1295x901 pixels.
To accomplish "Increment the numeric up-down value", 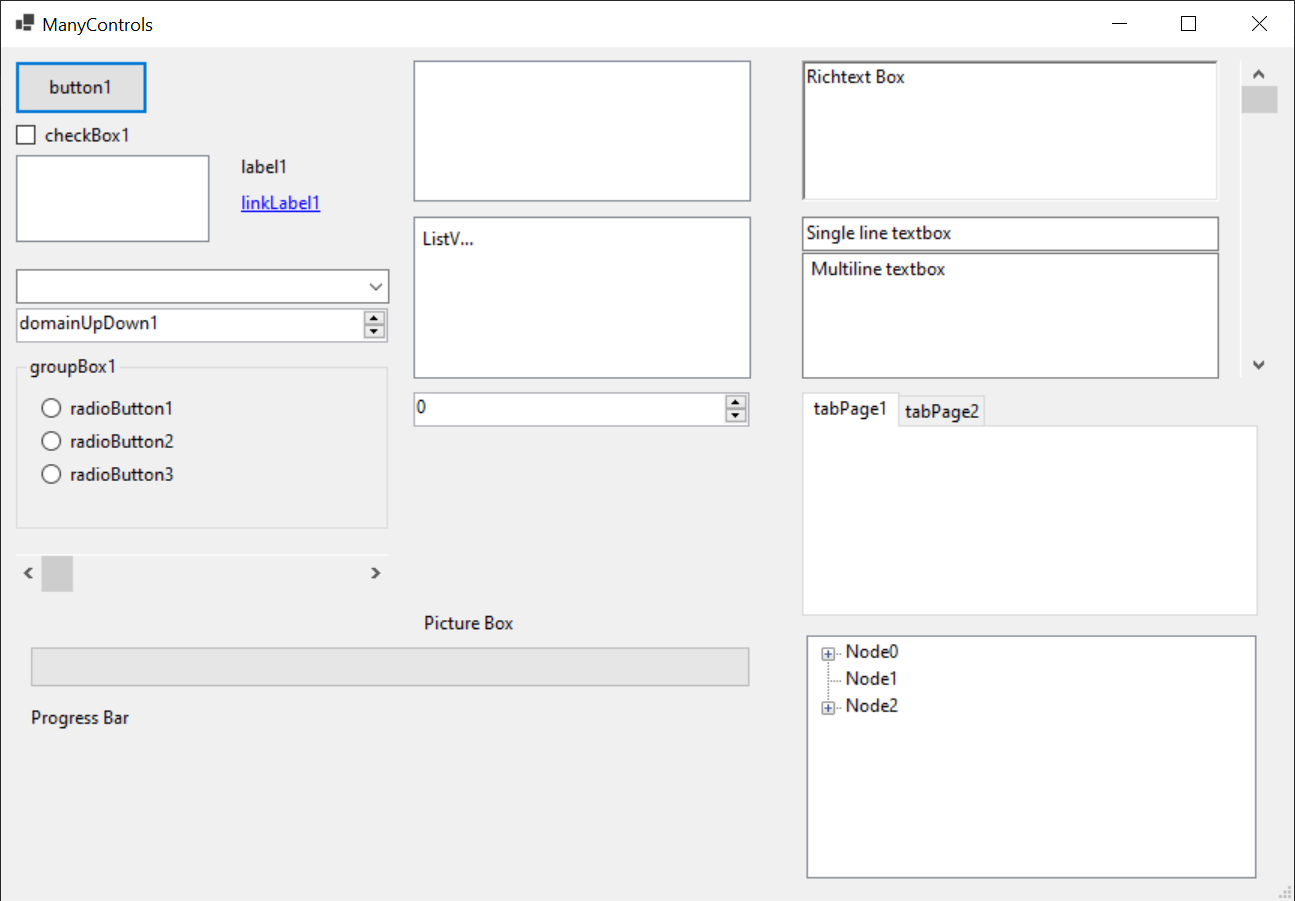I will coord(736,402).
